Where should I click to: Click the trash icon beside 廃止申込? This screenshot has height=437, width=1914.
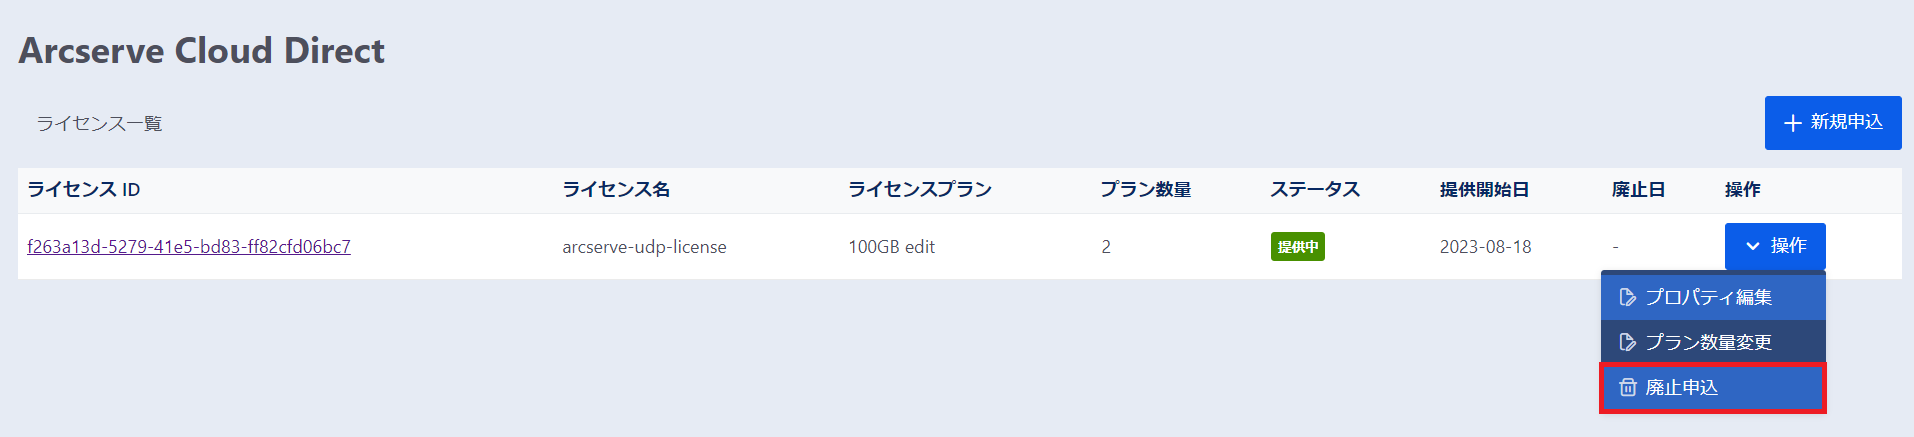1628,387
